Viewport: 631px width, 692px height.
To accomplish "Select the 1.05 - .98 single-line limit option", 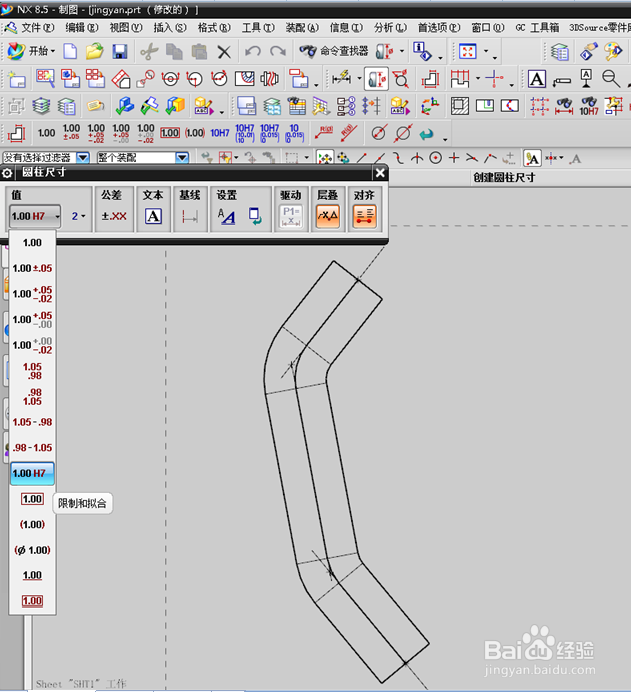I will (32, 422).
